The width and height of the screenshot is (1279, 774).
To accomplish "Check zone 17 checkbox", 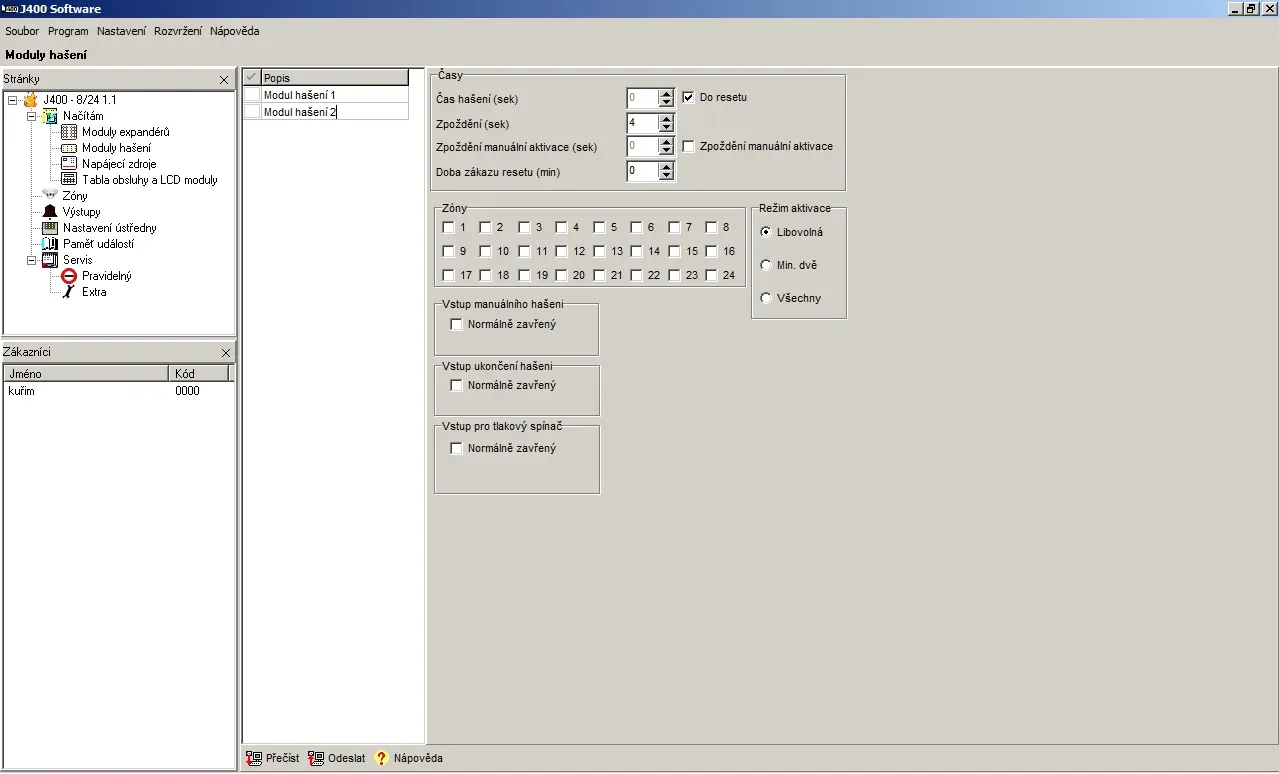I will 448,276.
